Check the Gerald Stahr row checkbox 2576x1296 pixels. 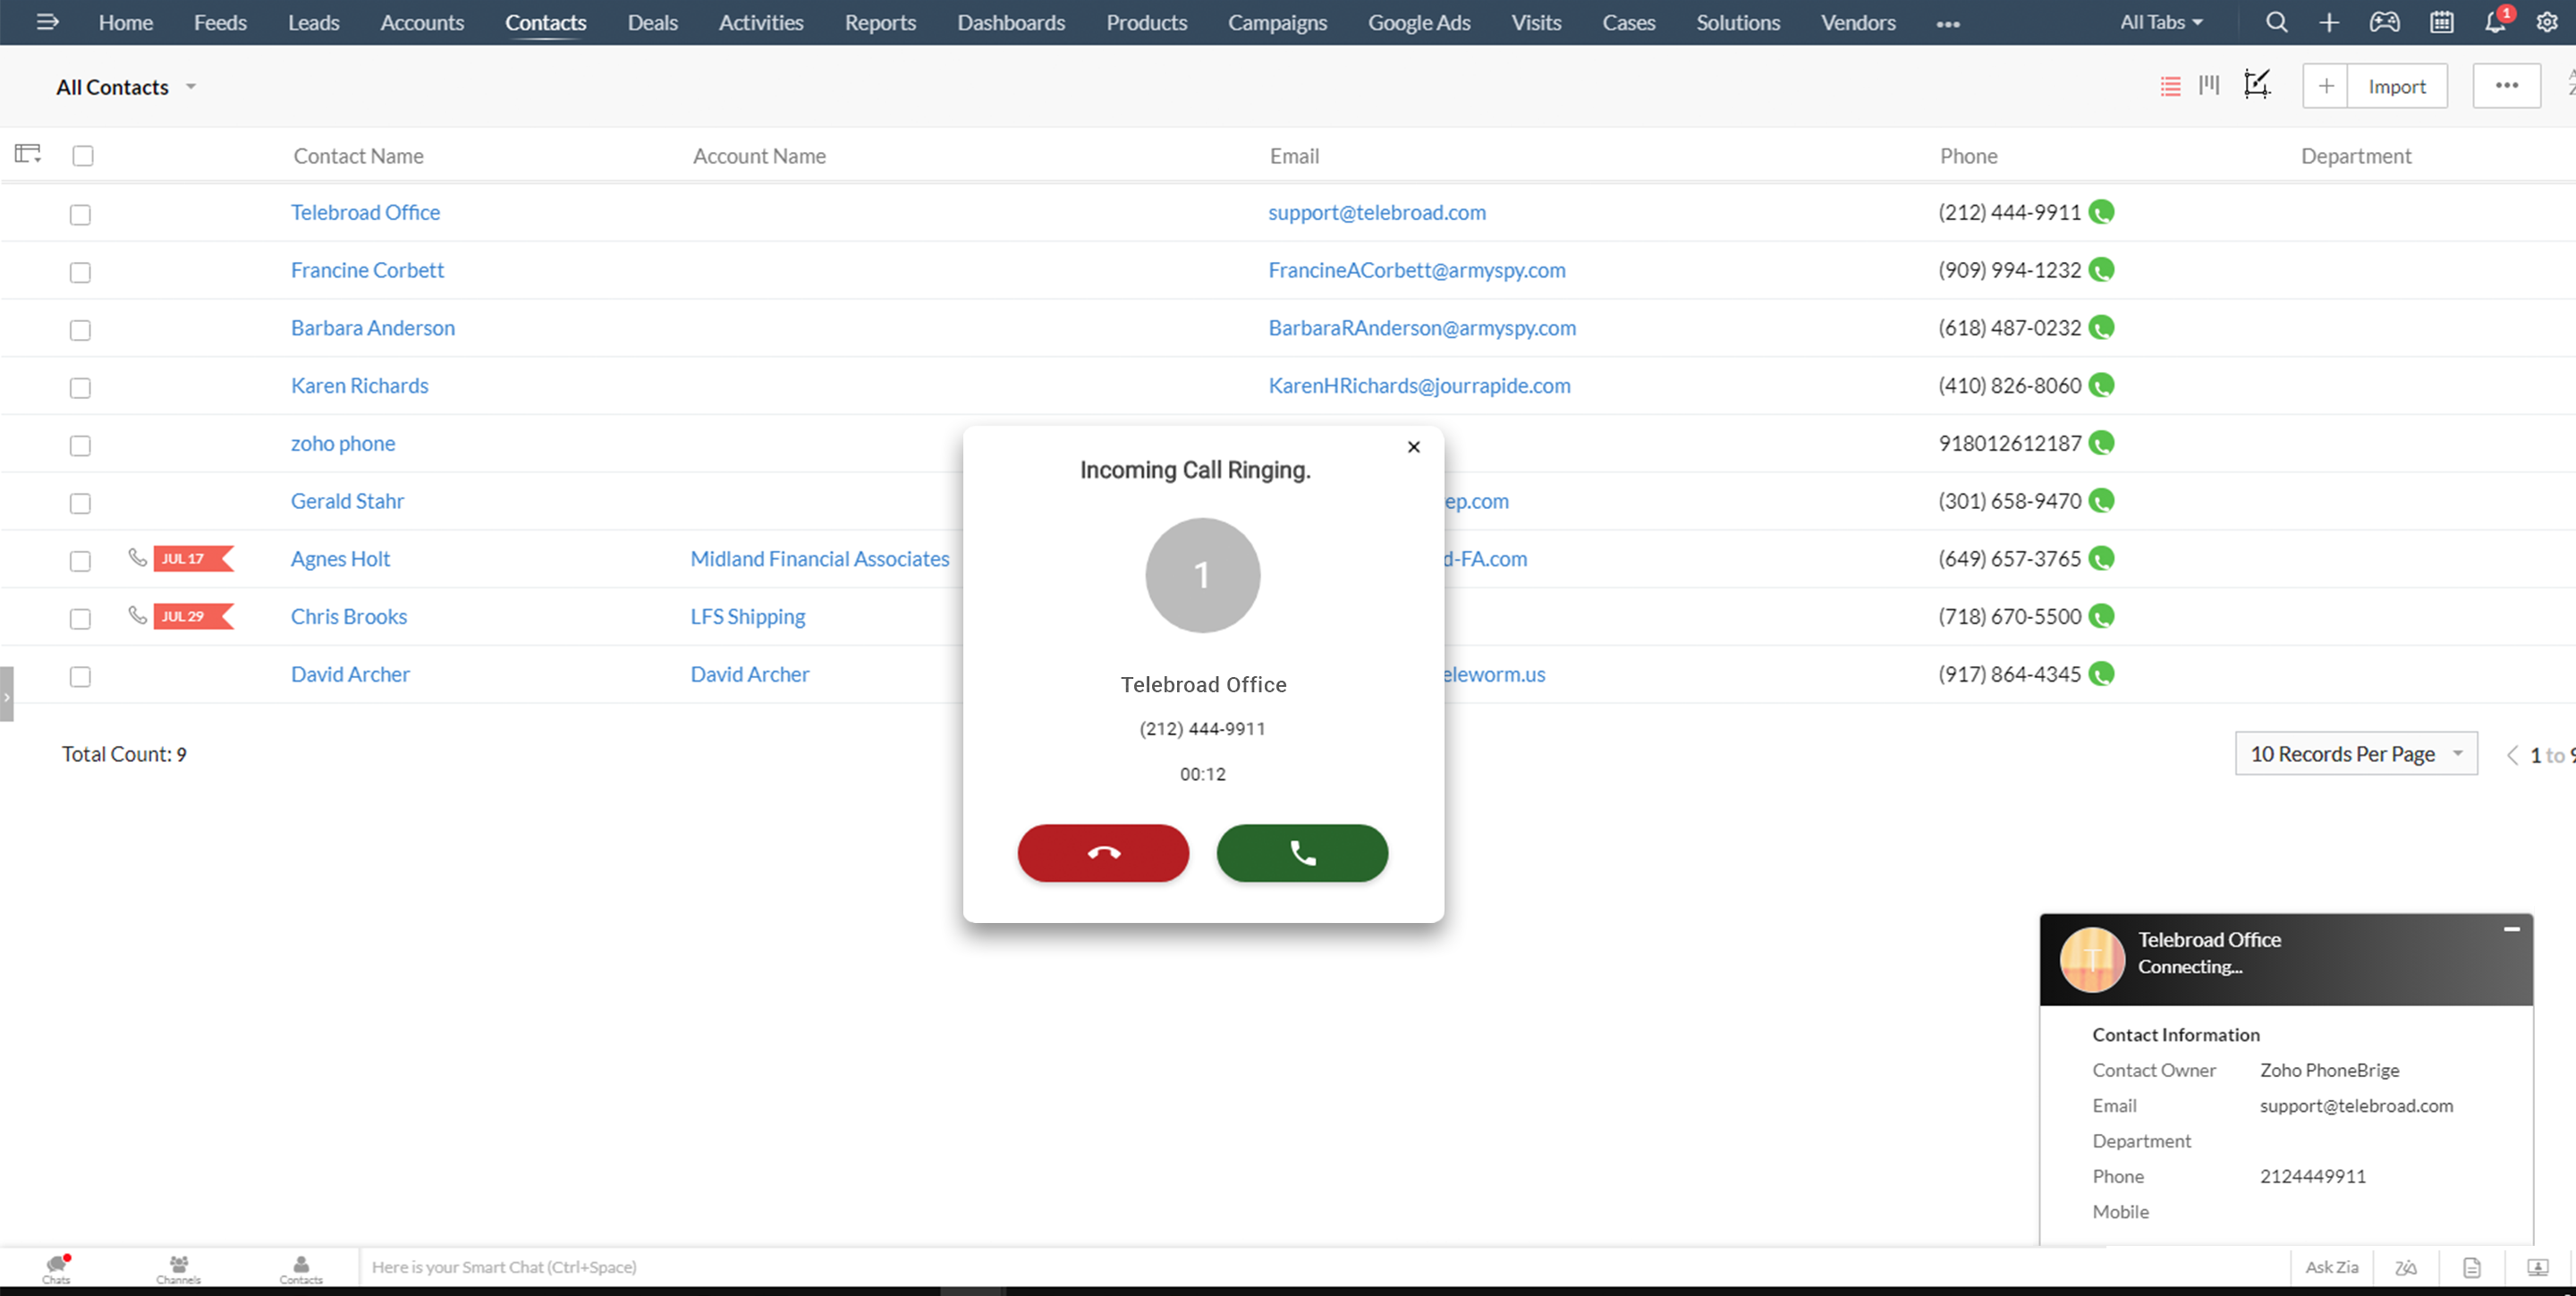pos(80,503)
